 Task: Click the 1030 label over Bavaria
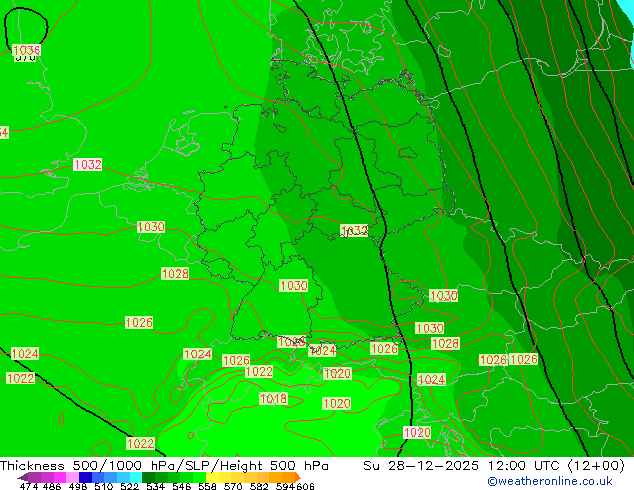(x=294, y=286)
